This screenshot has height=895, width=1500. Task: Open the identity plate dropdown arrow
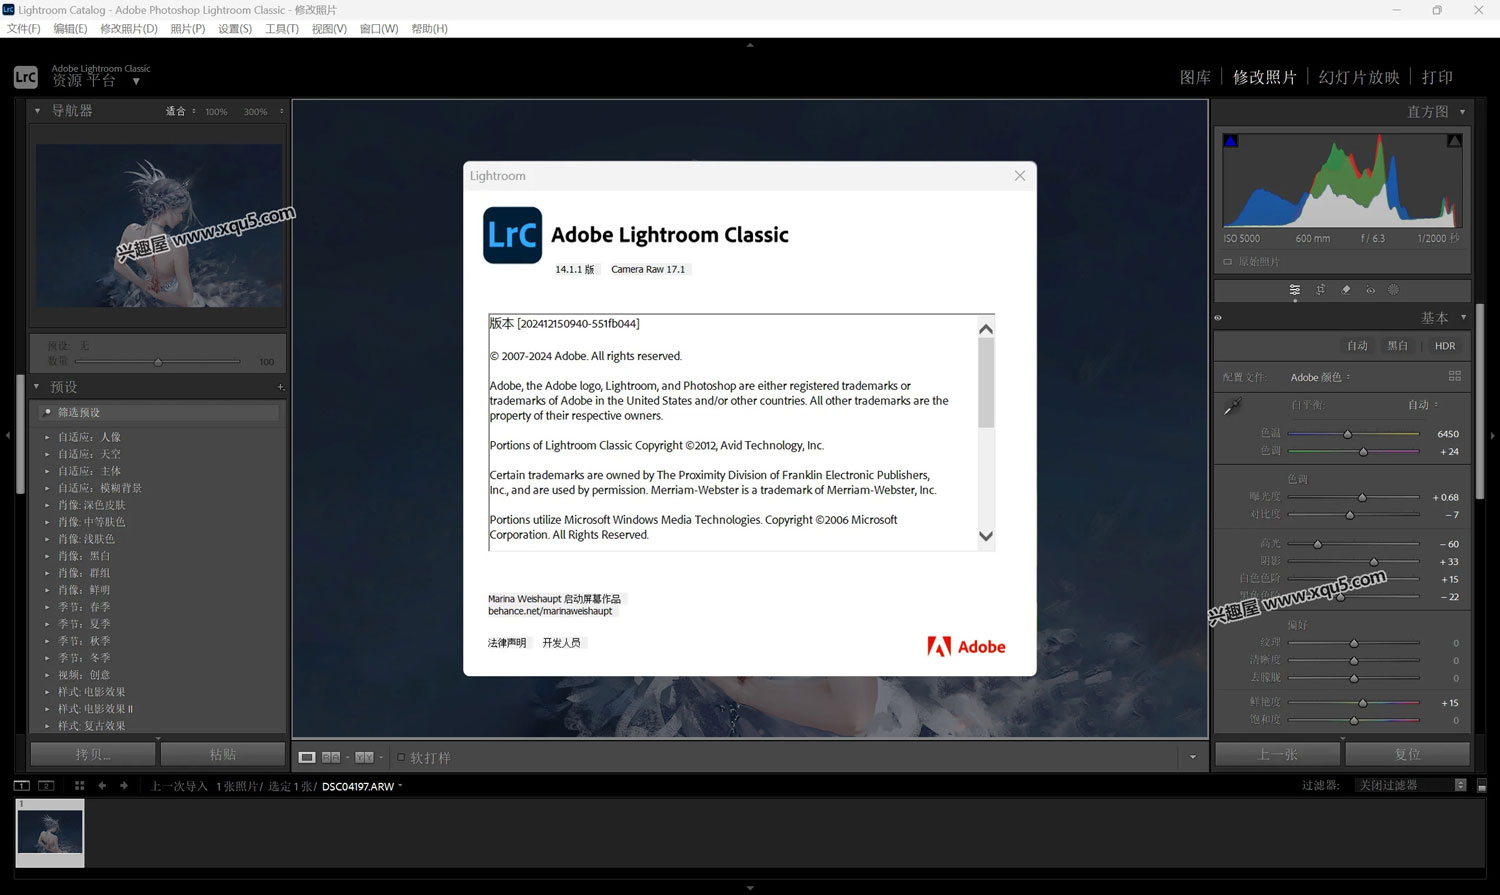click(136, 82)
